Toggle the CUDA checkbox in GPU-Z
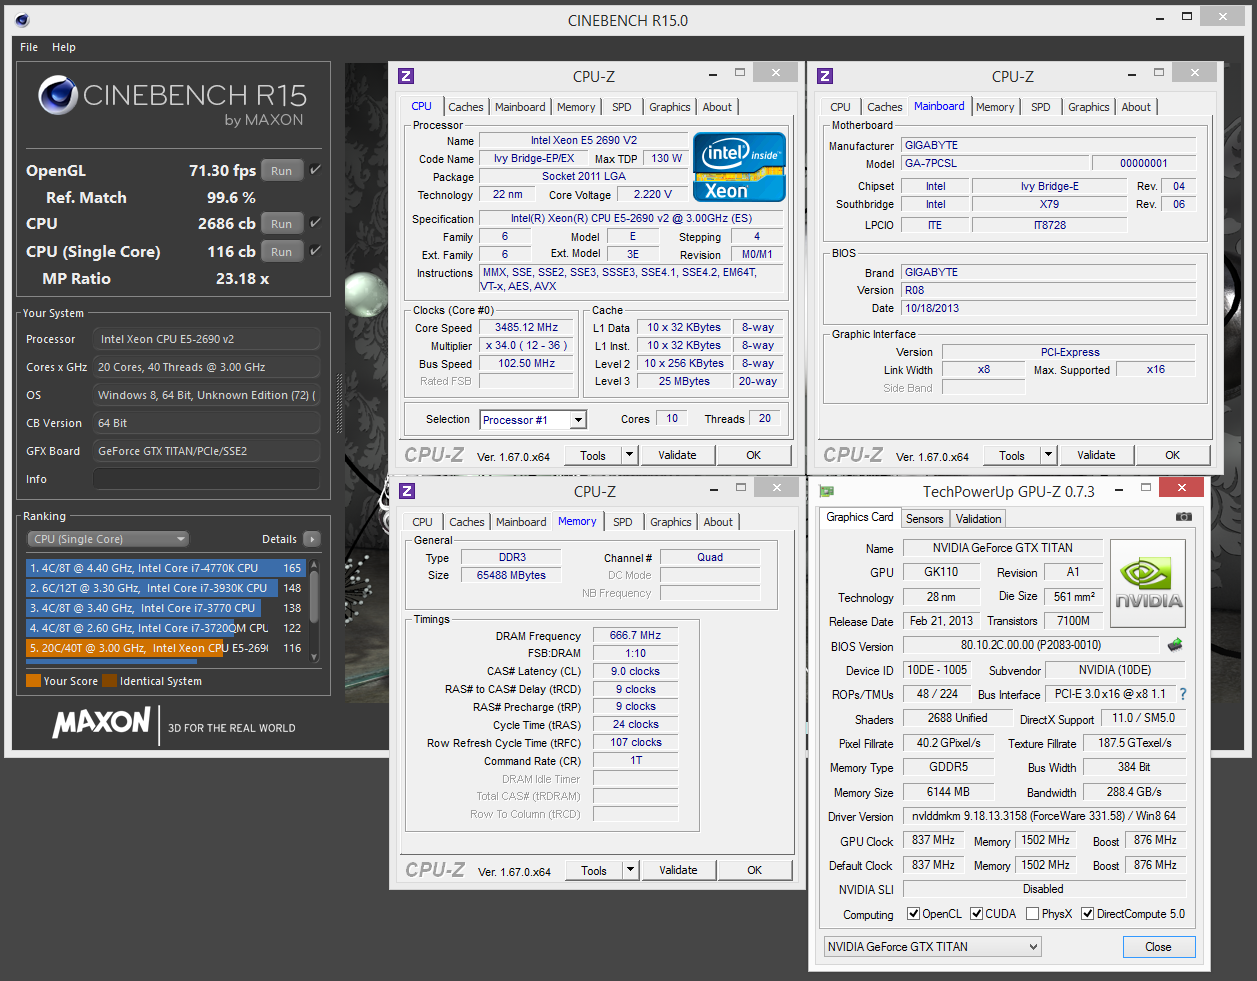This screenshot has width=1257, height=981. coord(976,914)
